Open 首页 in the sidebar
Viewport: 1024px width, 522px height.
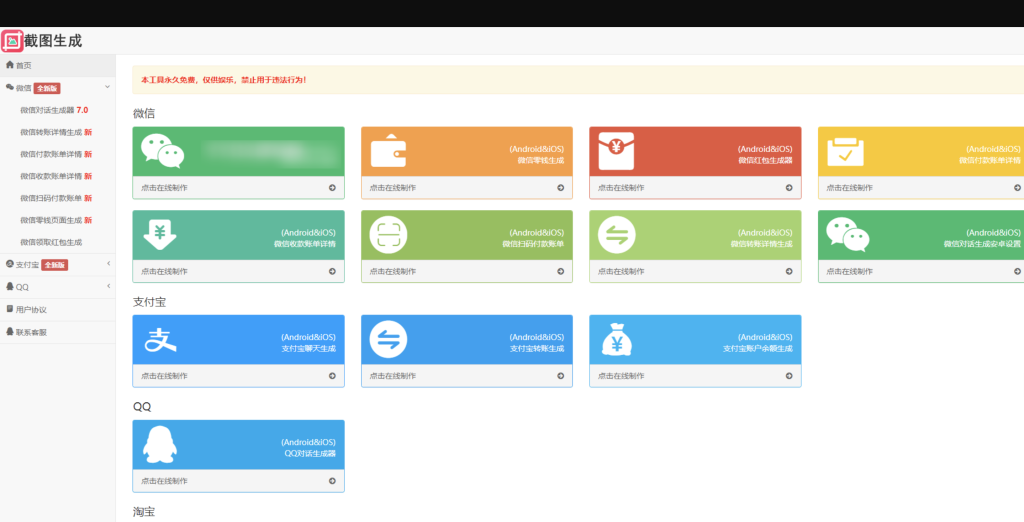pos(23,65)
